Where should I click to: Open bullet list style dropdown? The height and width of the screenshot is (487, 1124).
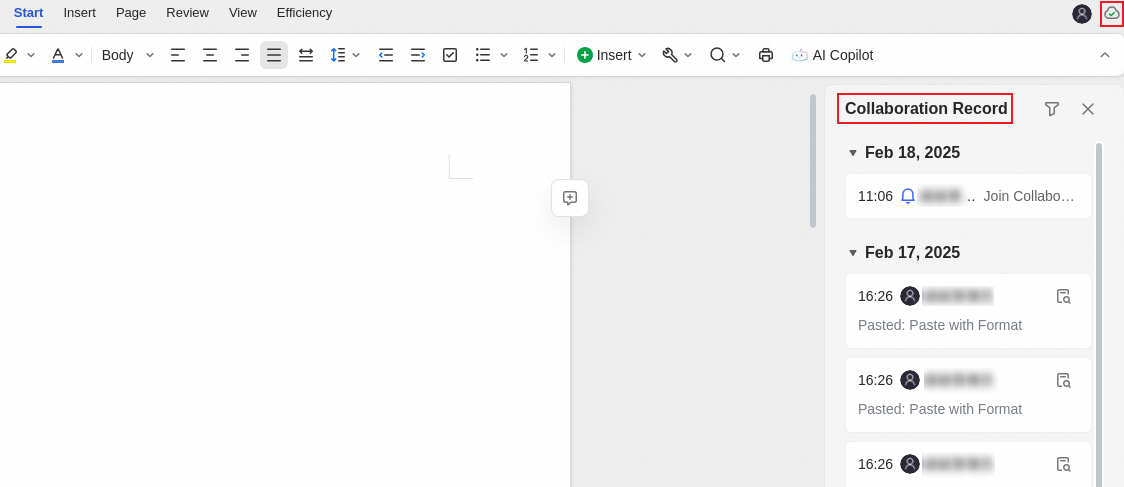(504, 55)
